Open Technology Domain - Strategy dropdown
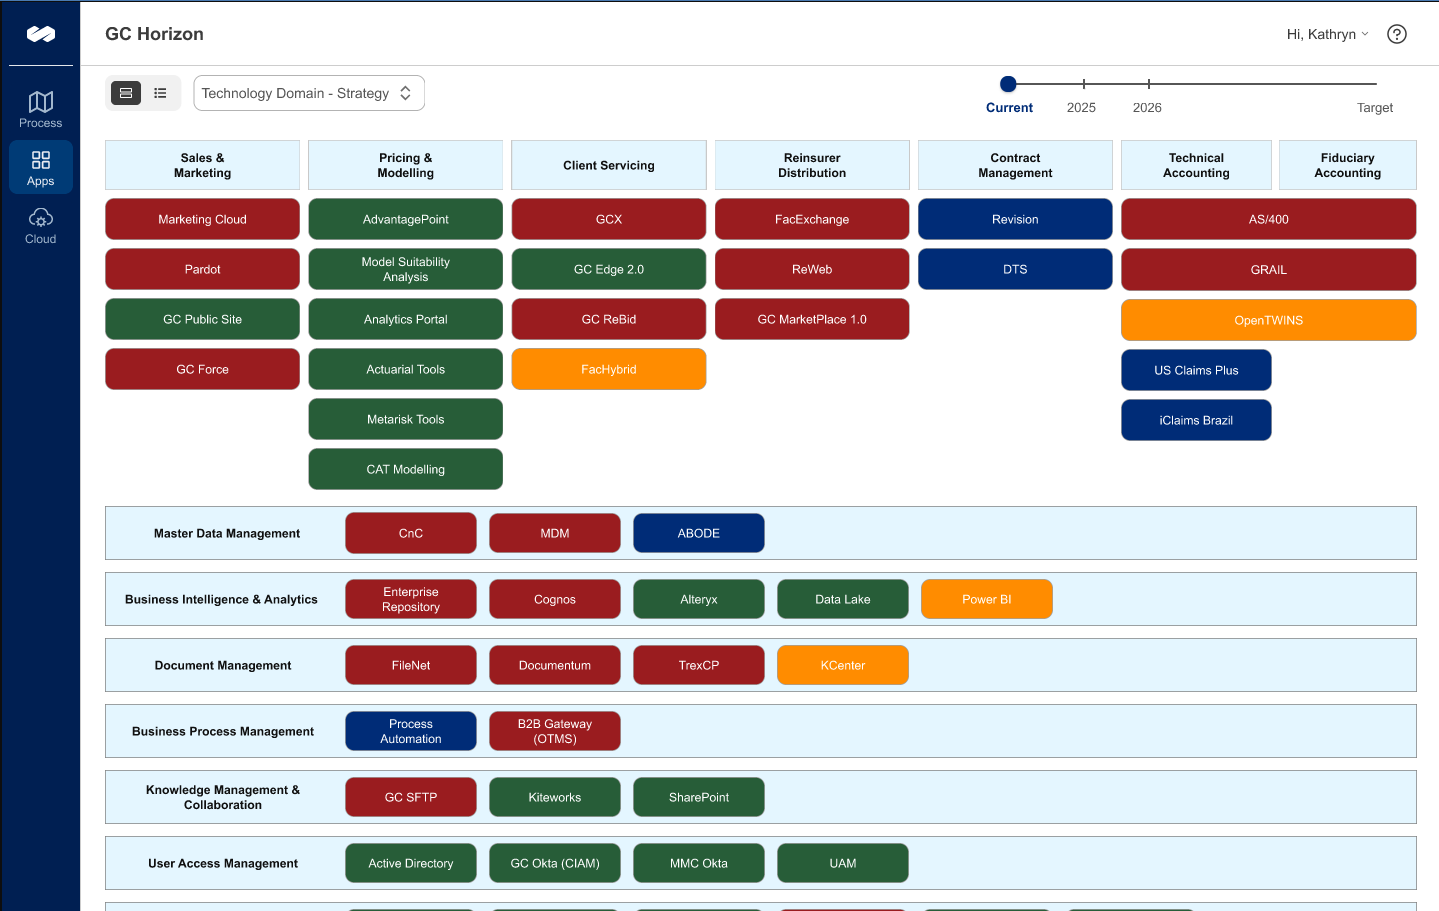The height and width of the screenshot is (911, 1439). click(308, 93)
